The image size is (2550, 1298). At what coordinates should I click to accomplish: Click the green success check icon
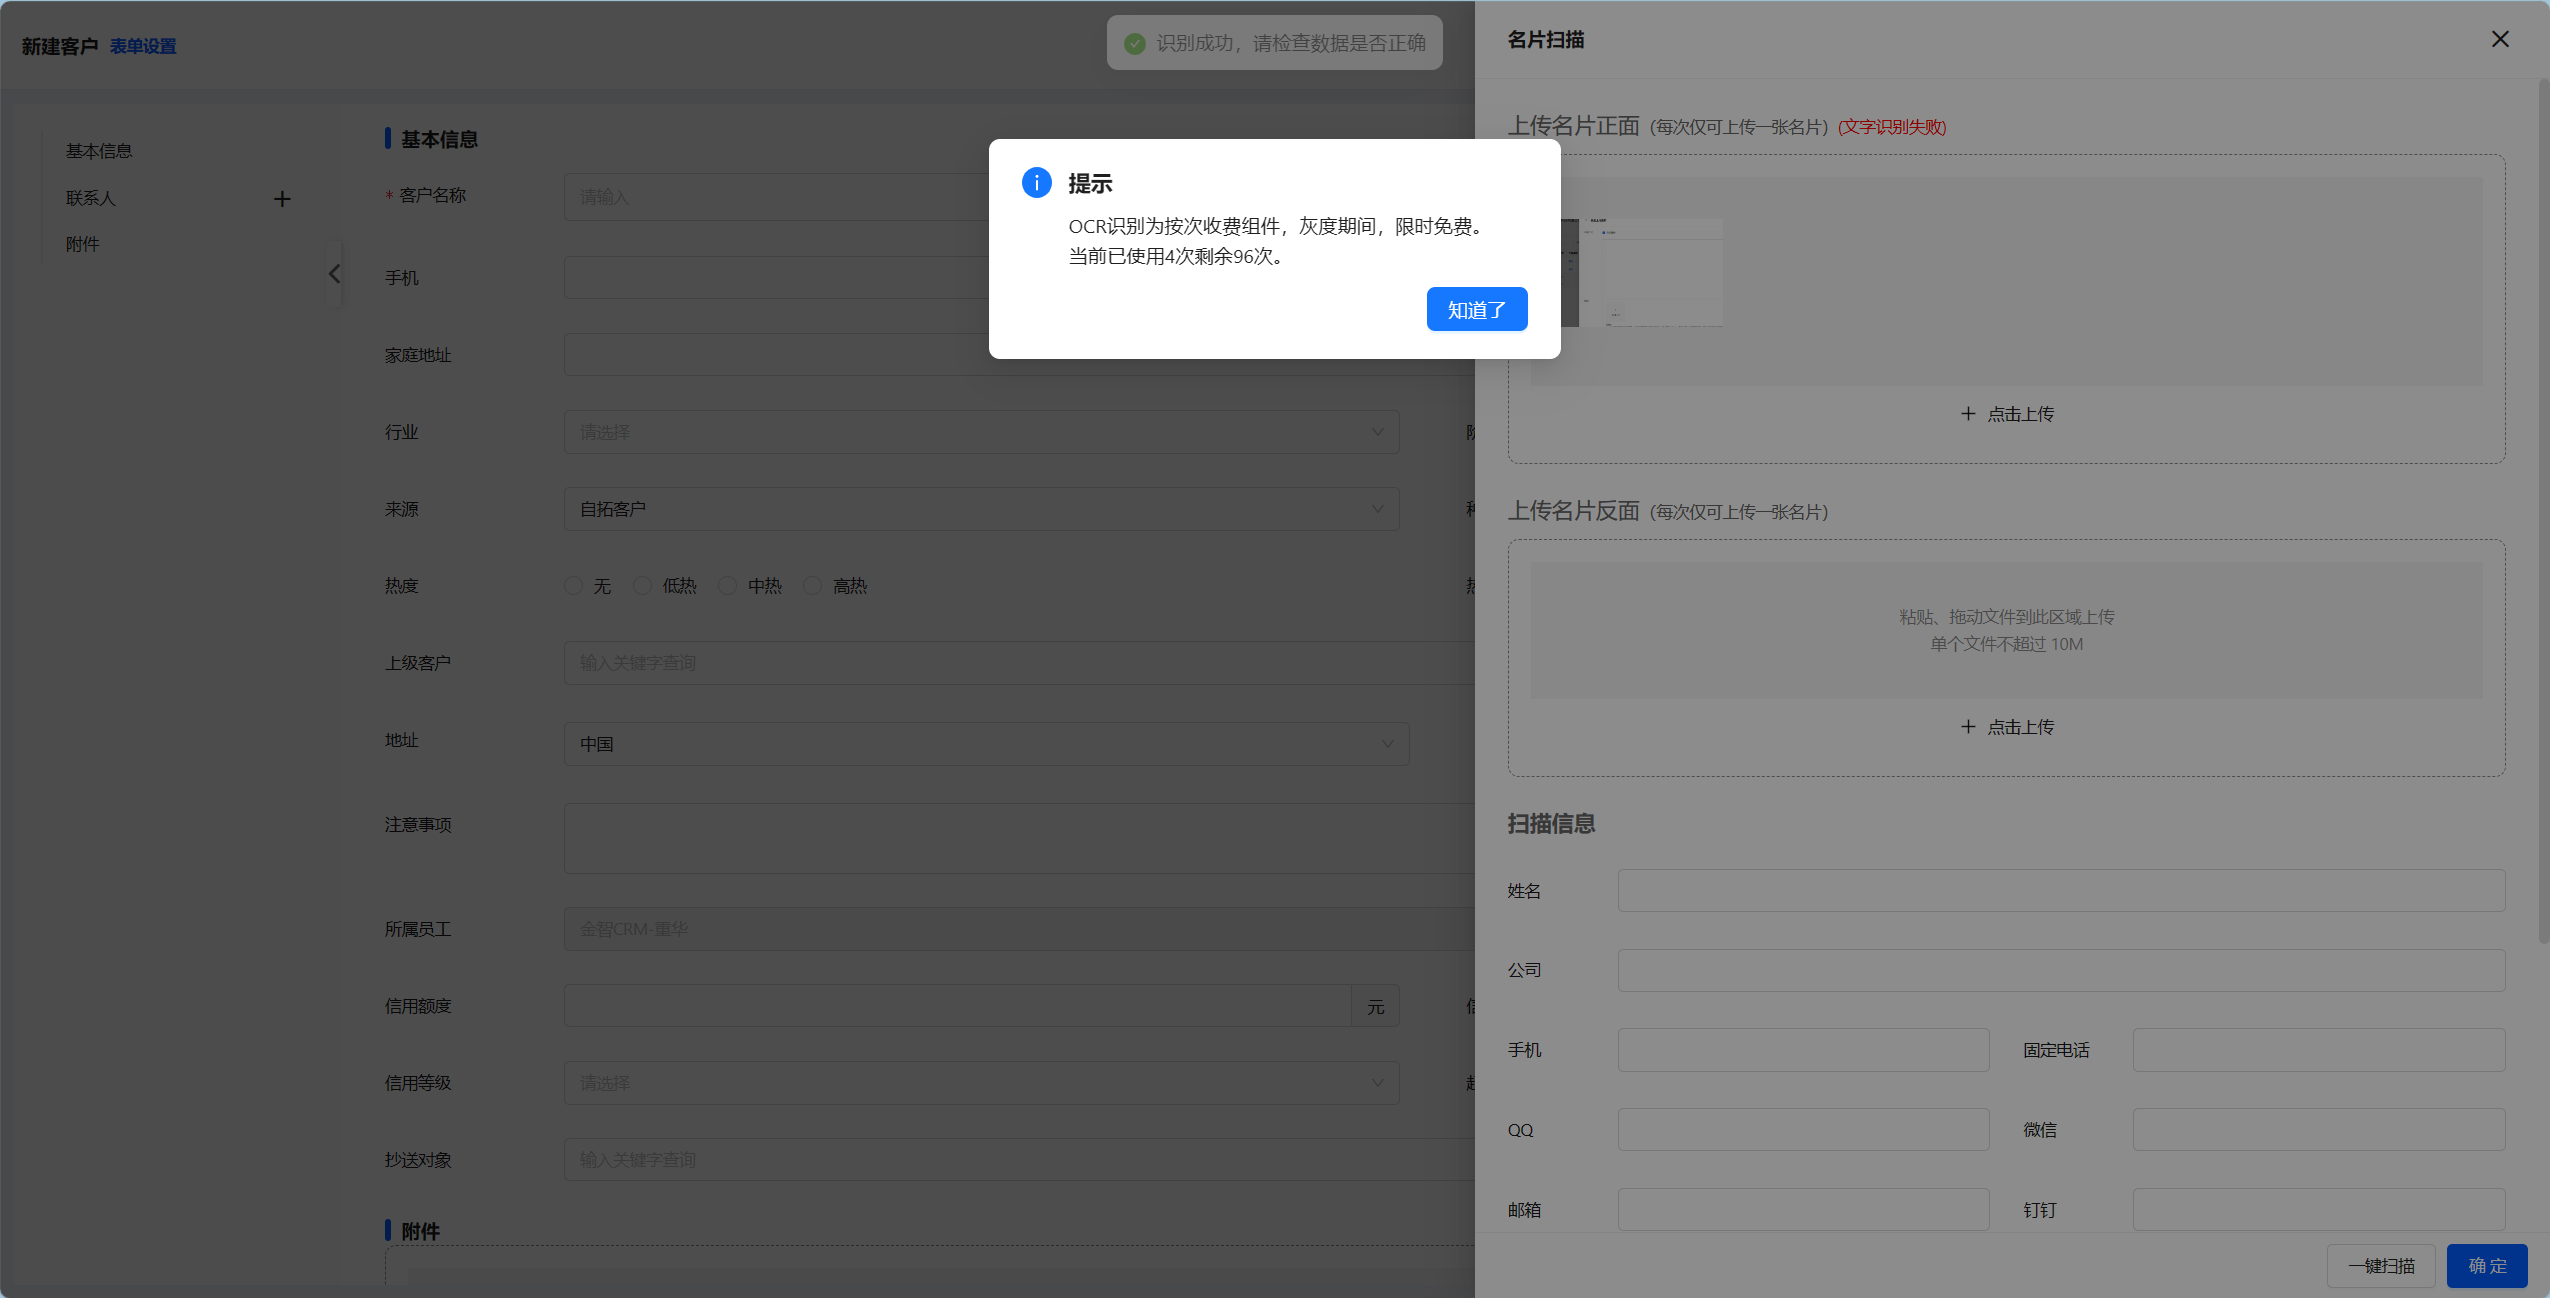[x=1134, y=43]
